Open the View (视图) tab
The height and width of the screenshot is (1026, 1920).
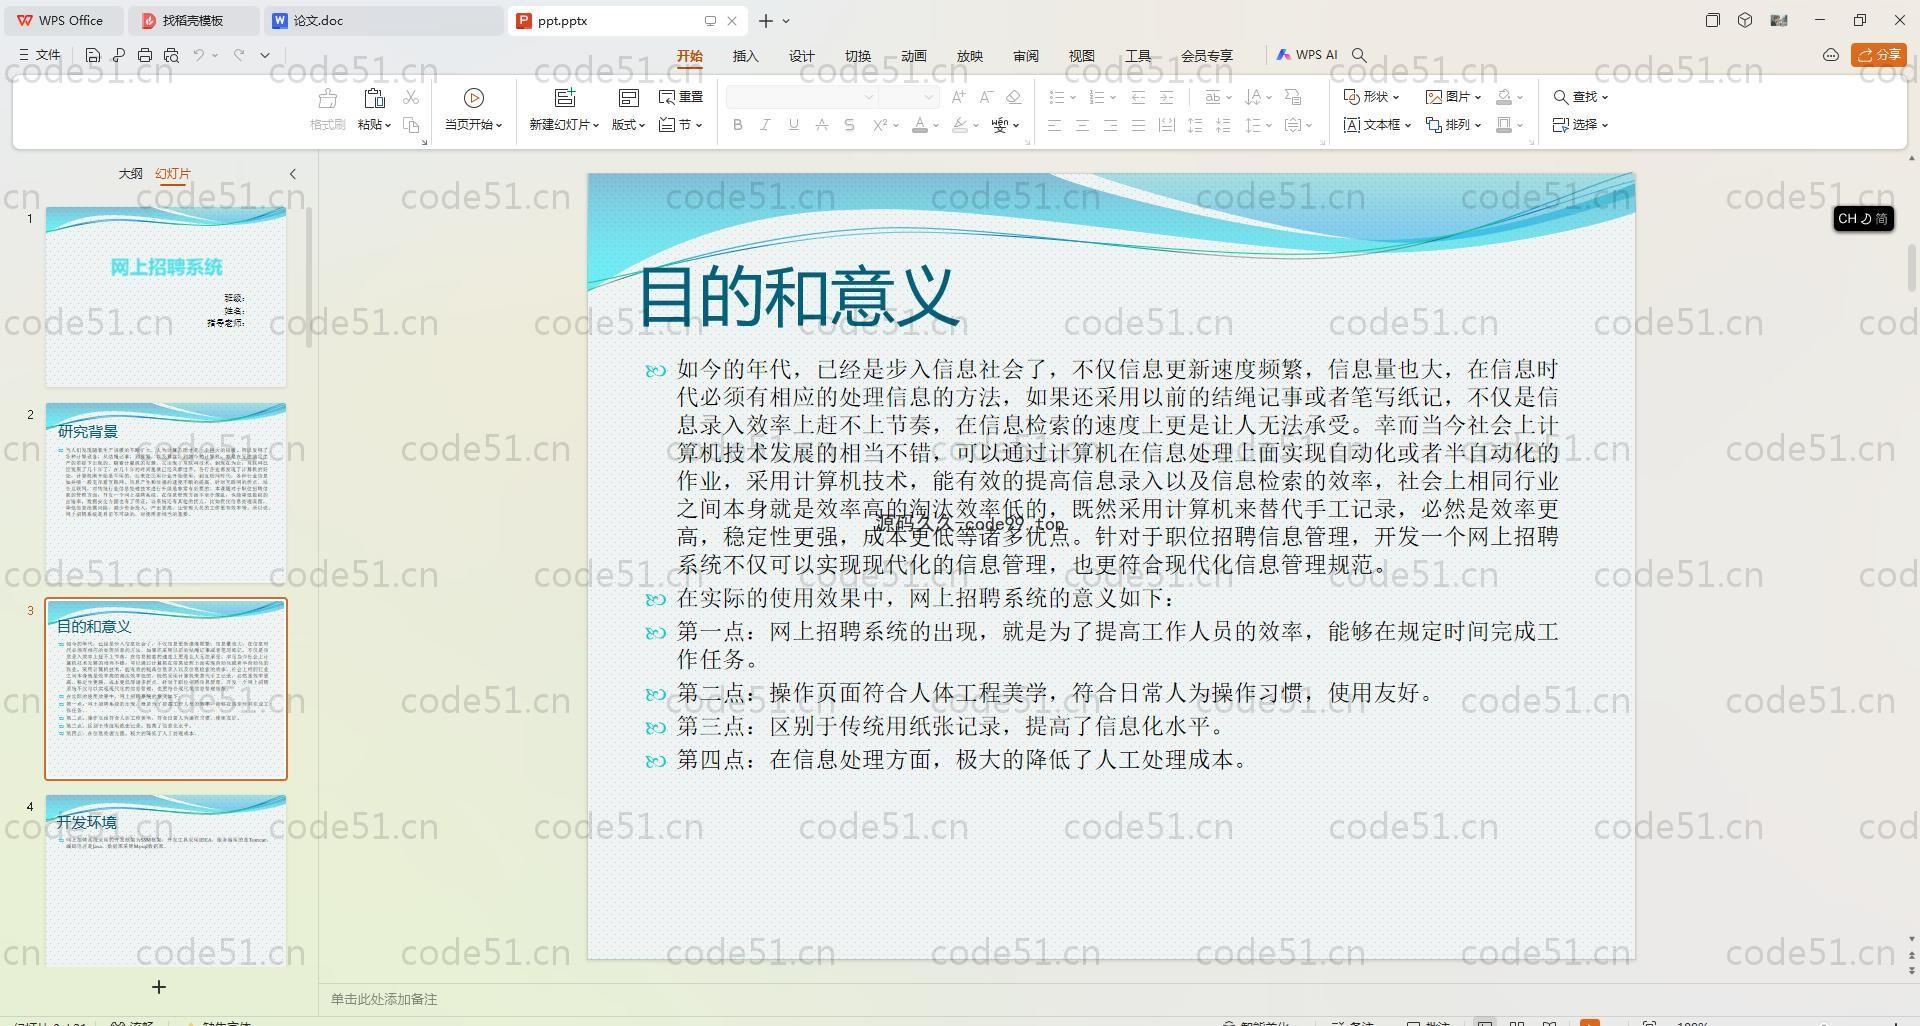coord(1082,56)
